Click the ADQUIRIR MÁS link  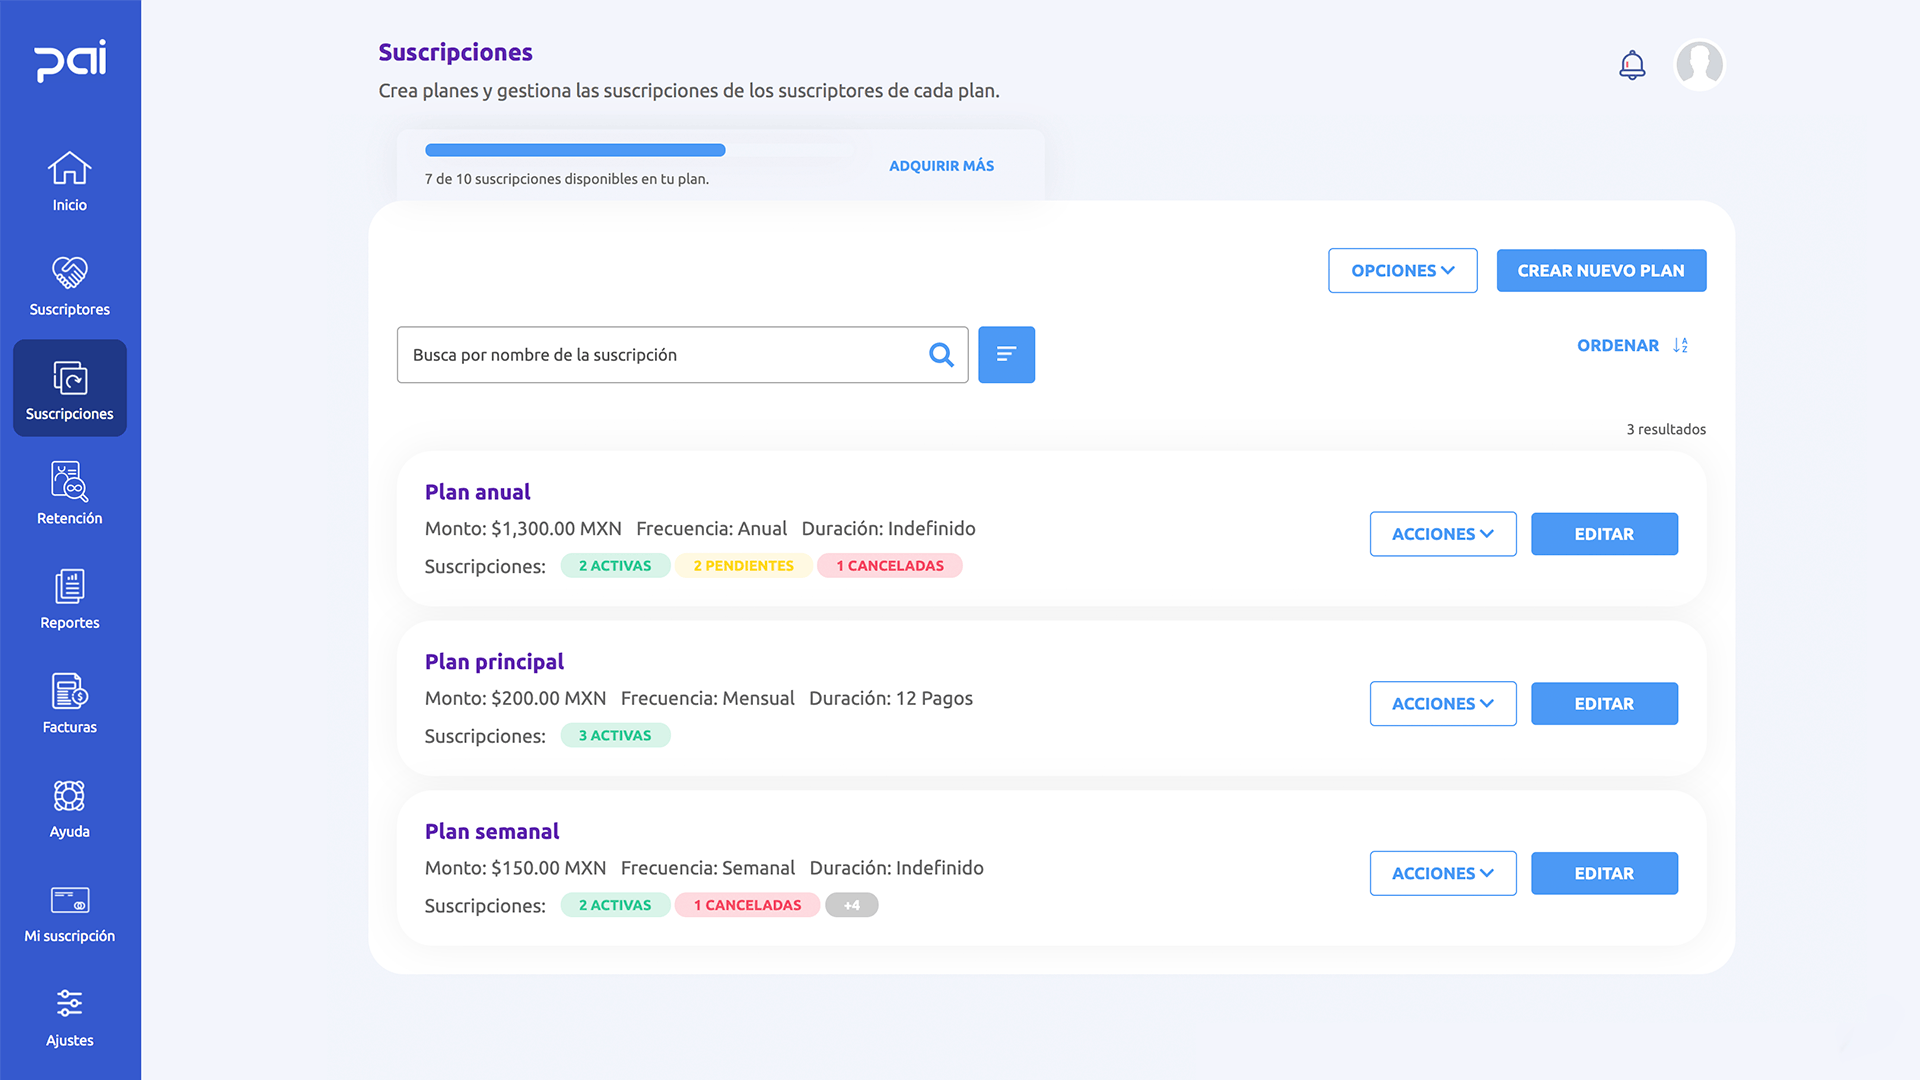pos(941,166)
